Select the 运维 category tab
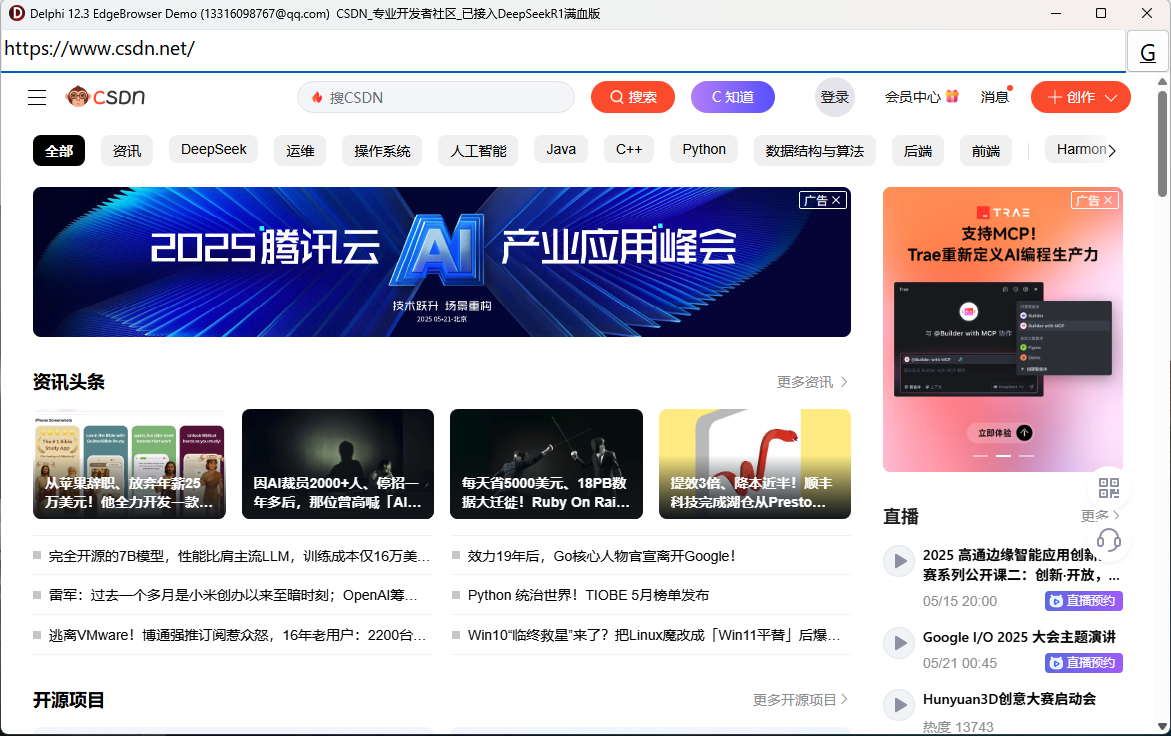1171x736 pixels. pyautogui.click(x=300, y=151)
